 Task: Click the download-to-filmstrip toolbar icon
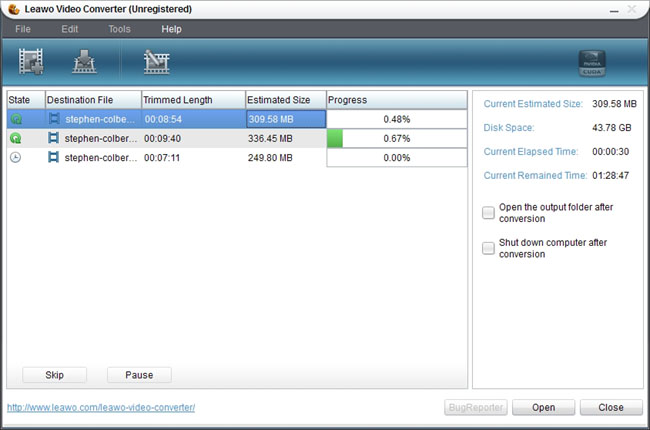click(84, 62)
